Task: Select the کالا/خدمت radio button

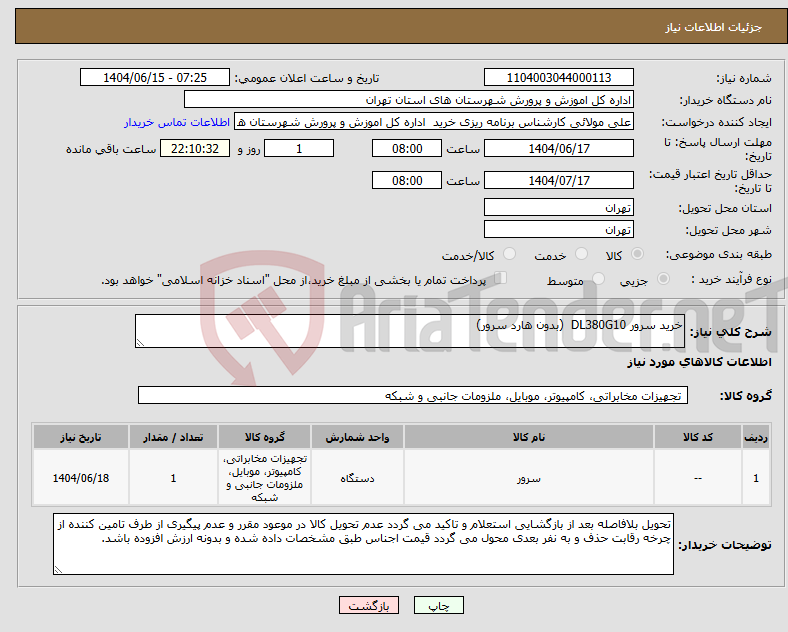Action: coord(510,254)
